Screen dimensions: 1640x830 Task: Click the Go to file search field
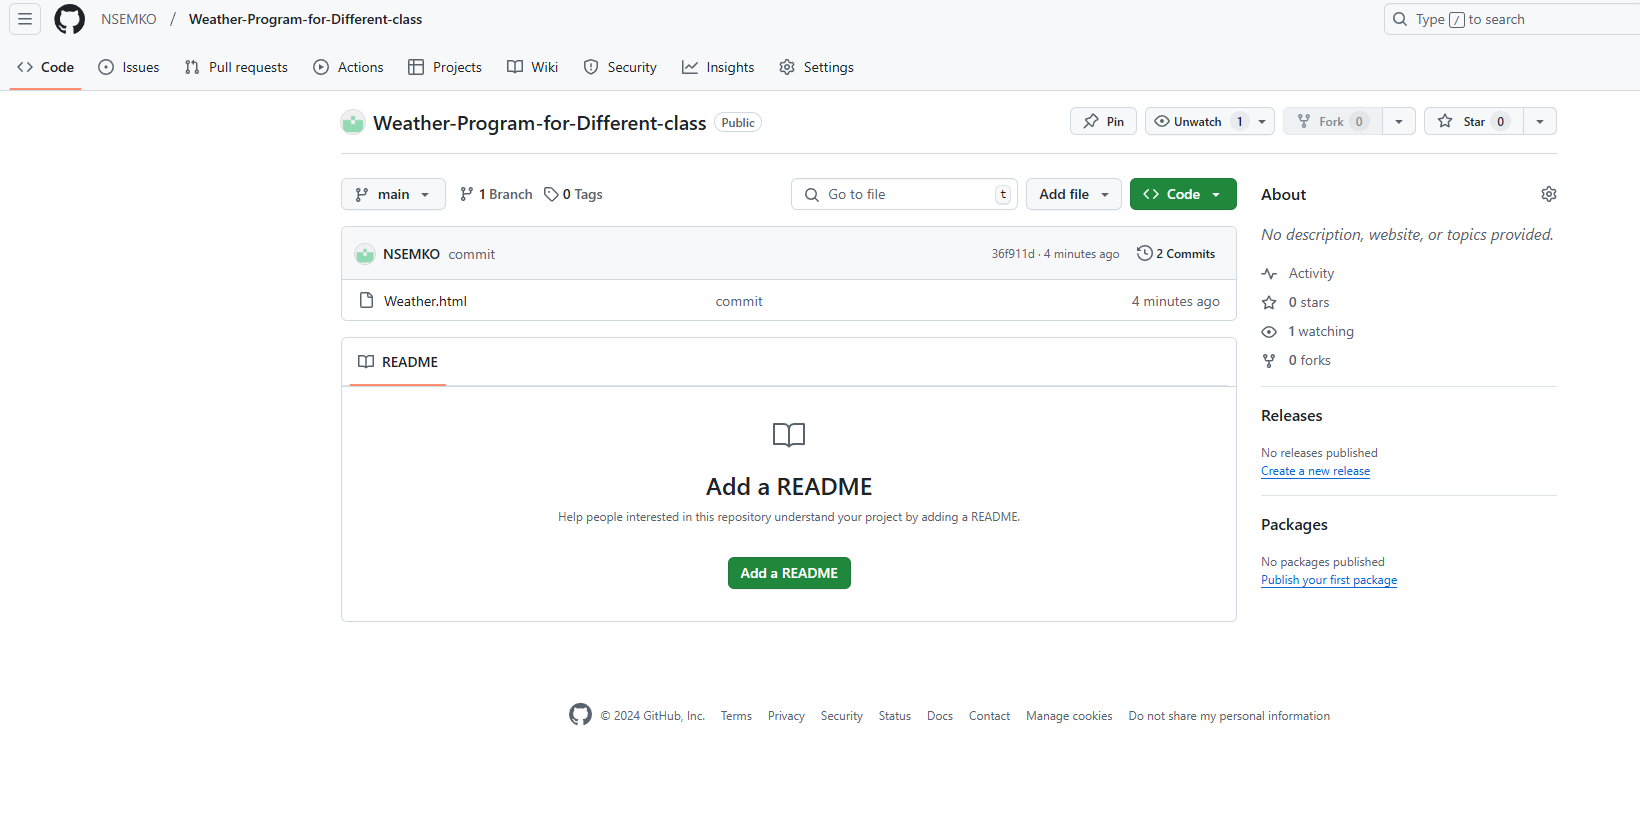click(x=904, y=194)
